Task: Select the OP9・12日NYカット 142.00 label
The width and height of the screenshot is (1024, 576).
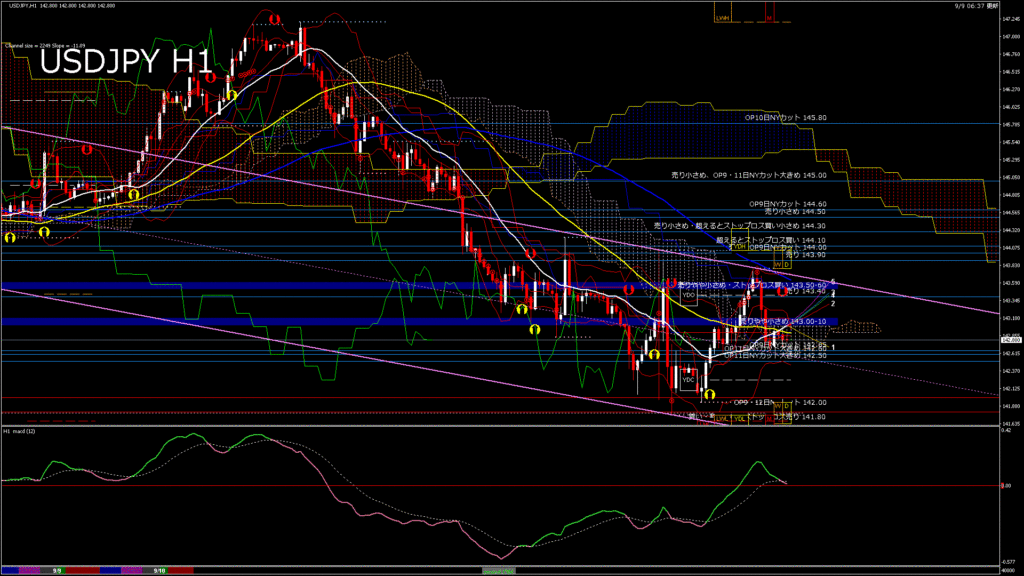Action: point(780,402)
